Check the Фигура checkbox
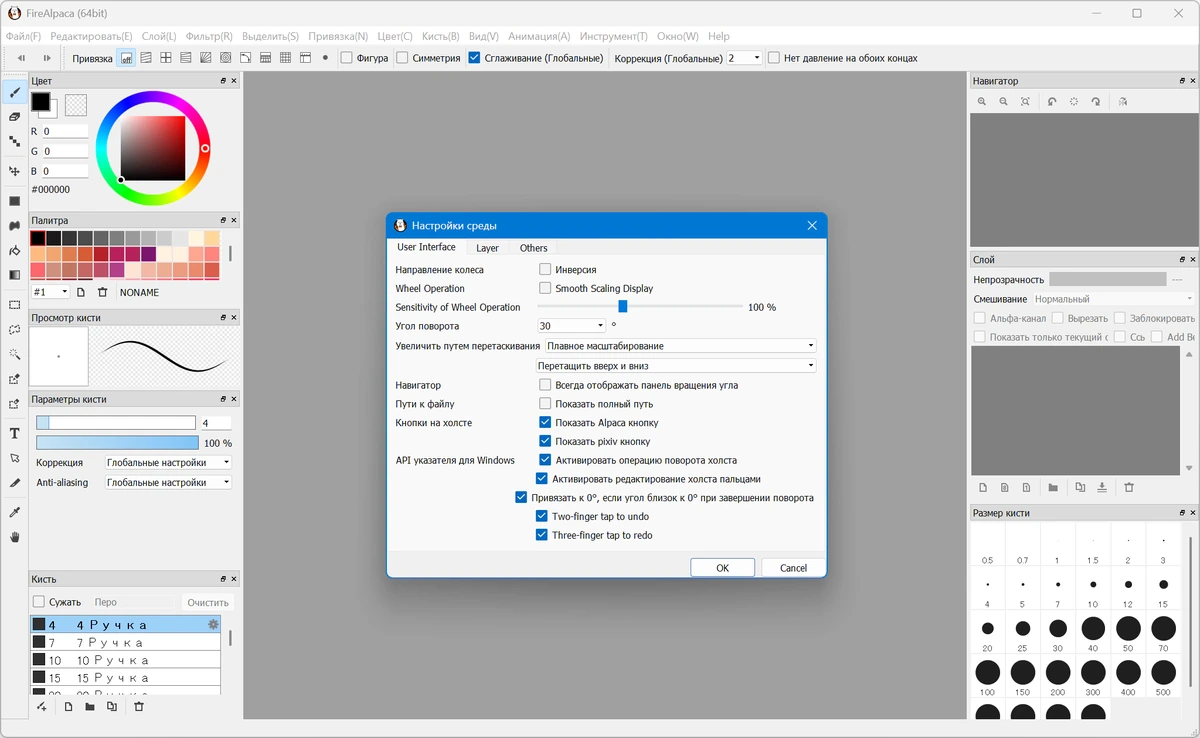 tap(346, 58)
